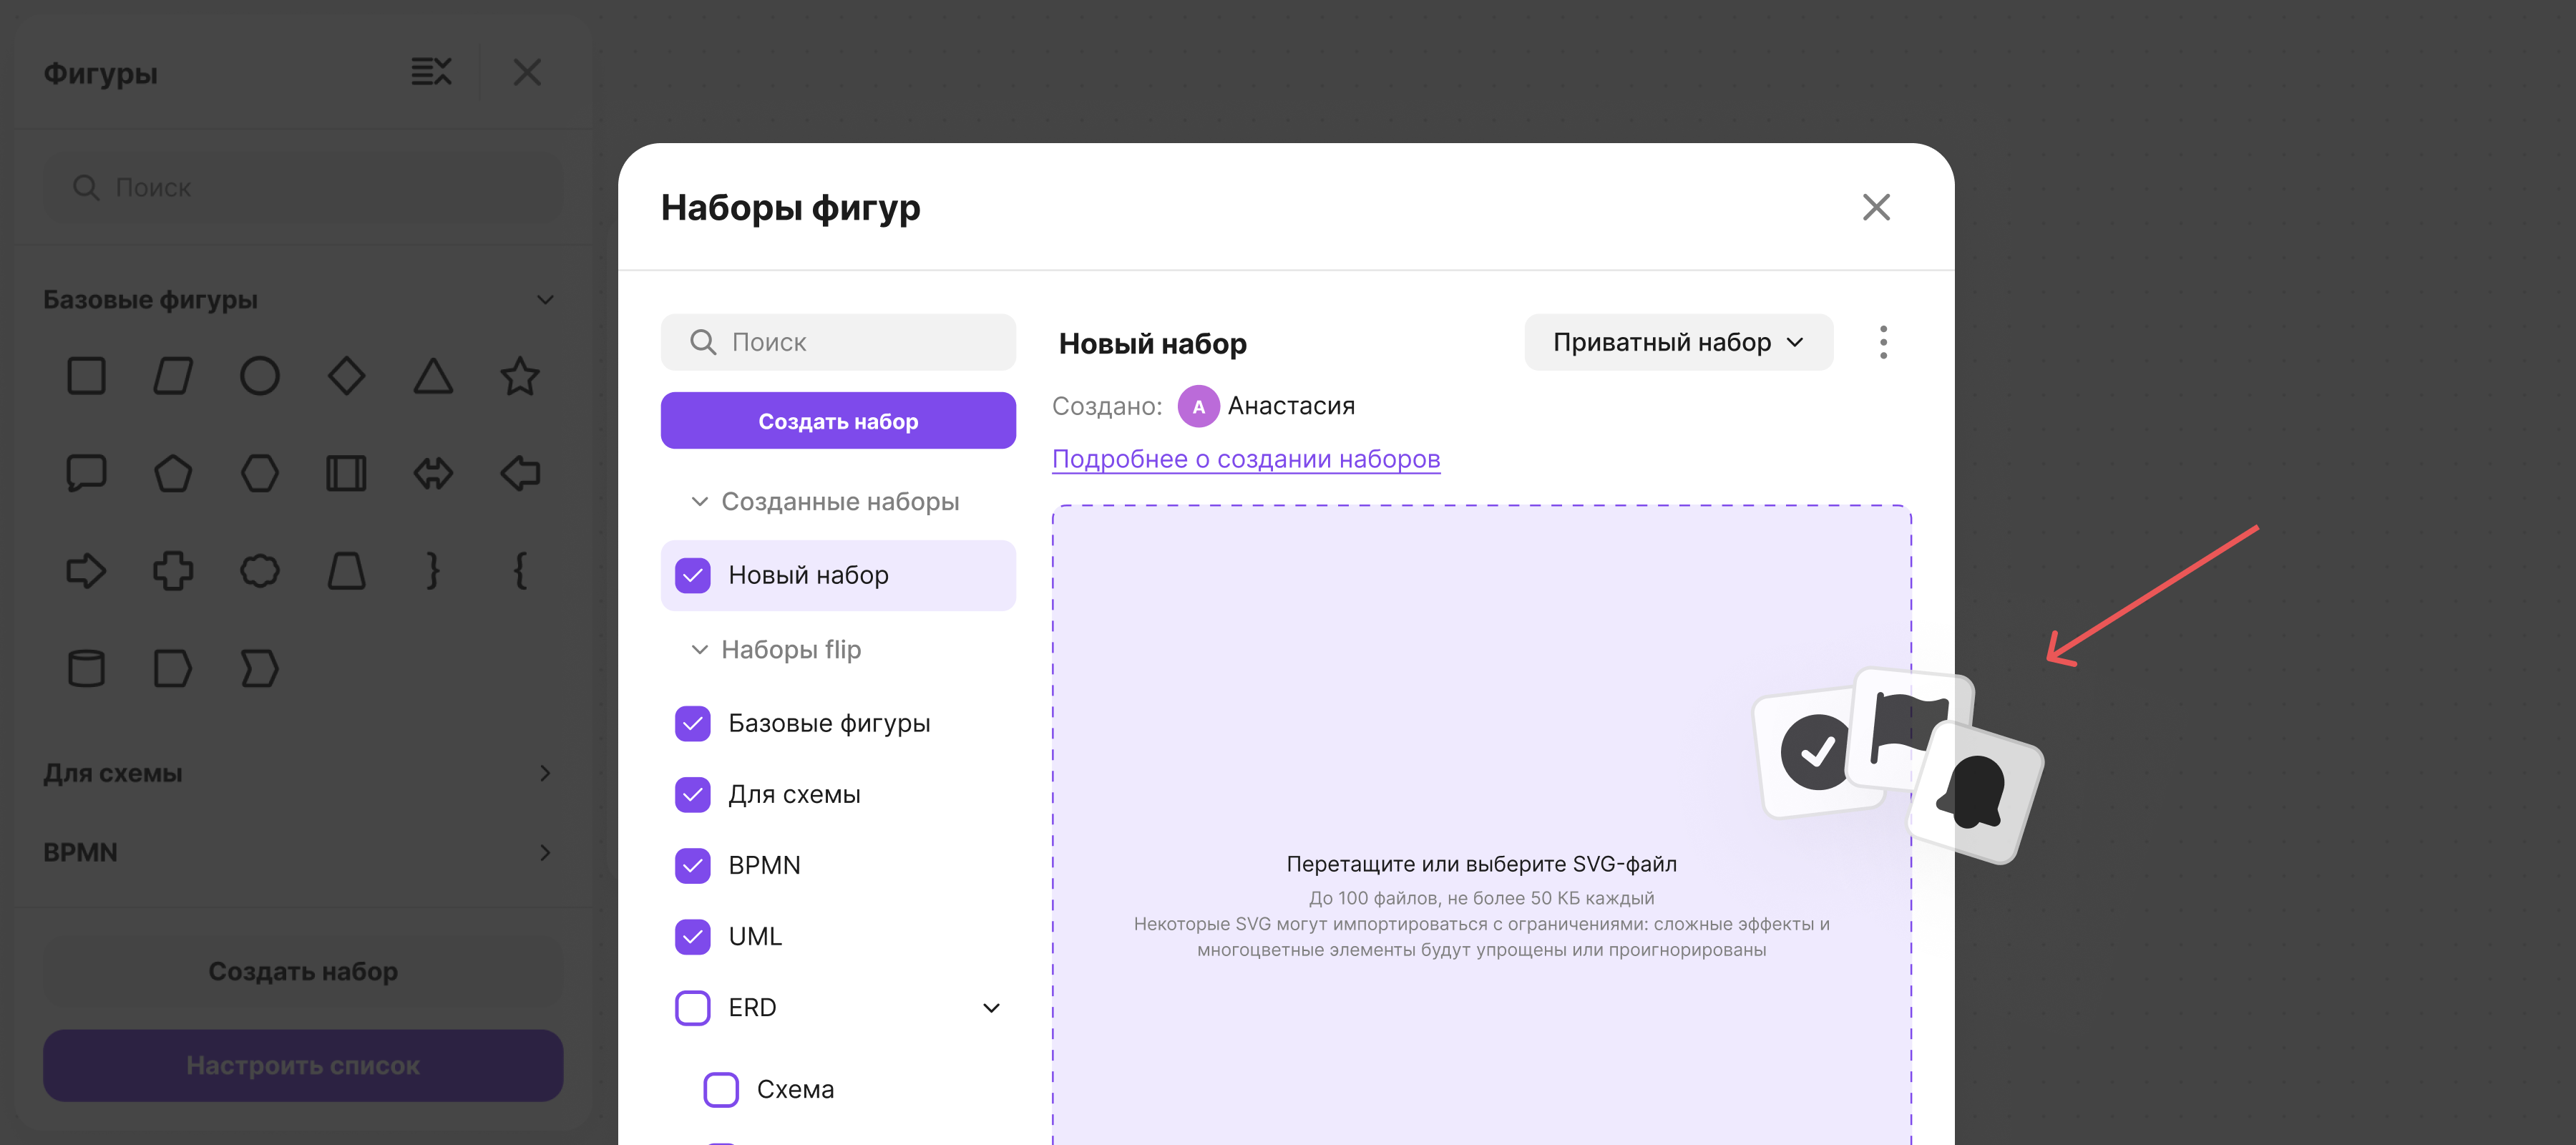The height and width of the screenshot is (1145, 2576).
Task: Select the right curly brace shape
Action: [433, 571]
